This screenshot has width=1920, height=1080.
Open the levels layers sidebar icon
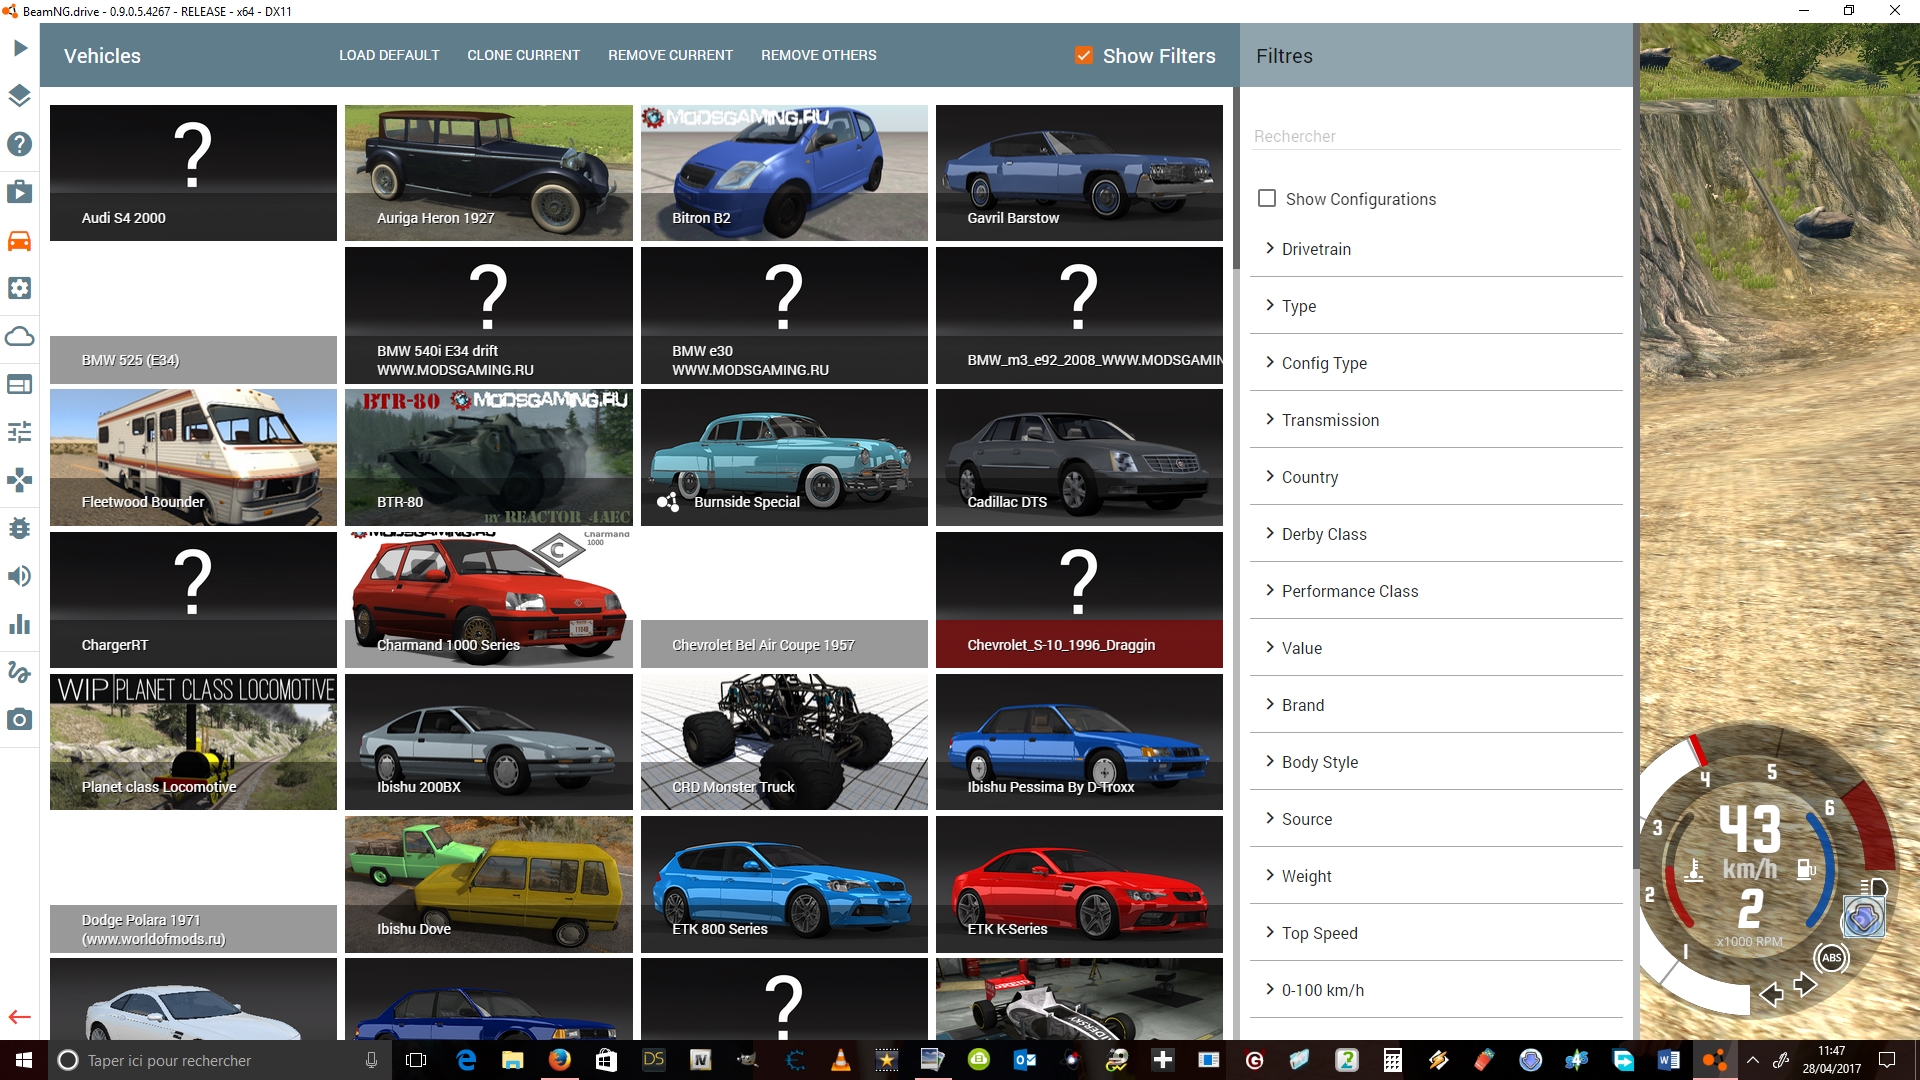point(20,96)
